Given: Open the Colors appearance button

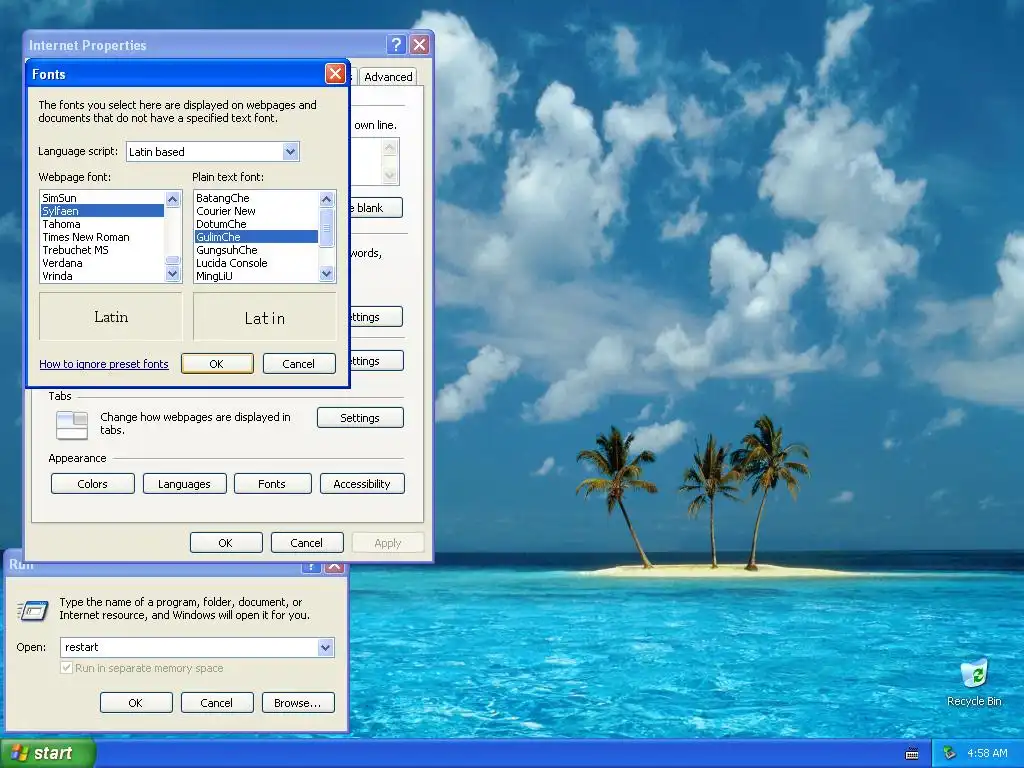Looking at the screenshot, I should coord(93,484).
